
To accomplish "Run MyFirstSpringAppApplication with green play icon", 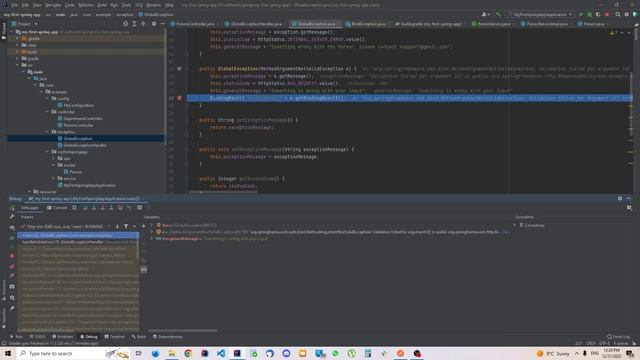I will pos(581,14).
